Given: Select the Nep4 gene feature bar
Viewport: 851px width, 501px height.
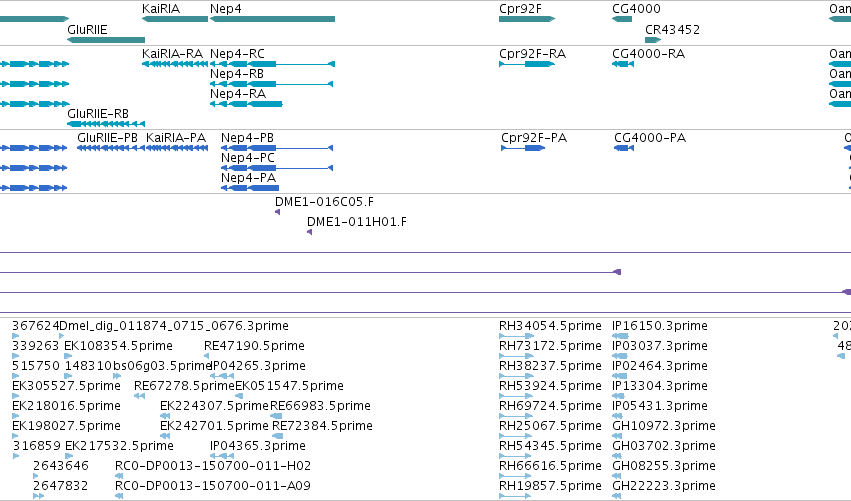Looking at the screenshot, I should pos(272,19).
